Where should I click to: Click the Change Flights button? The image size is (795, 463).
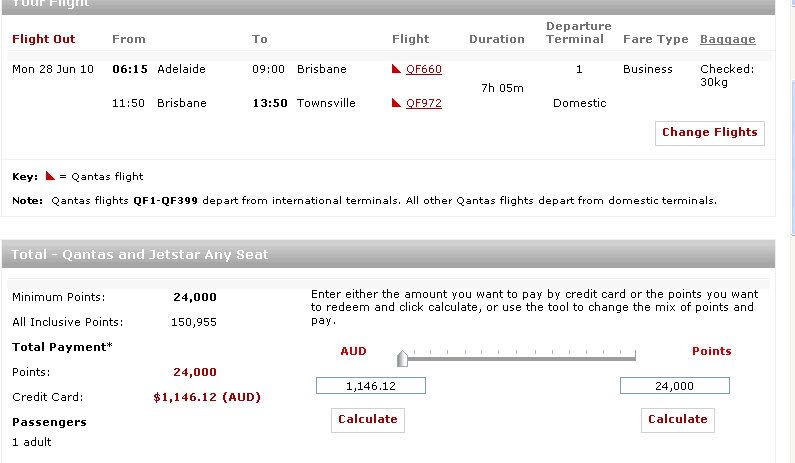pos(710,133)
